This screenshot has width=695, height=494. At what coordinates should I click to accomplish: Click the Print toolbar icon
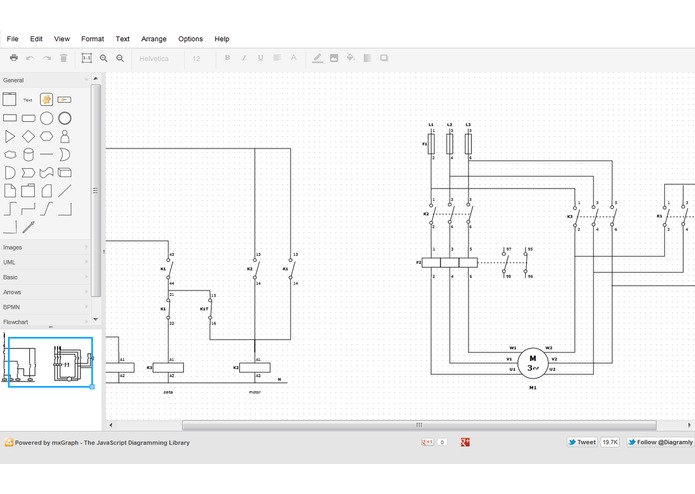coord(14,58)
